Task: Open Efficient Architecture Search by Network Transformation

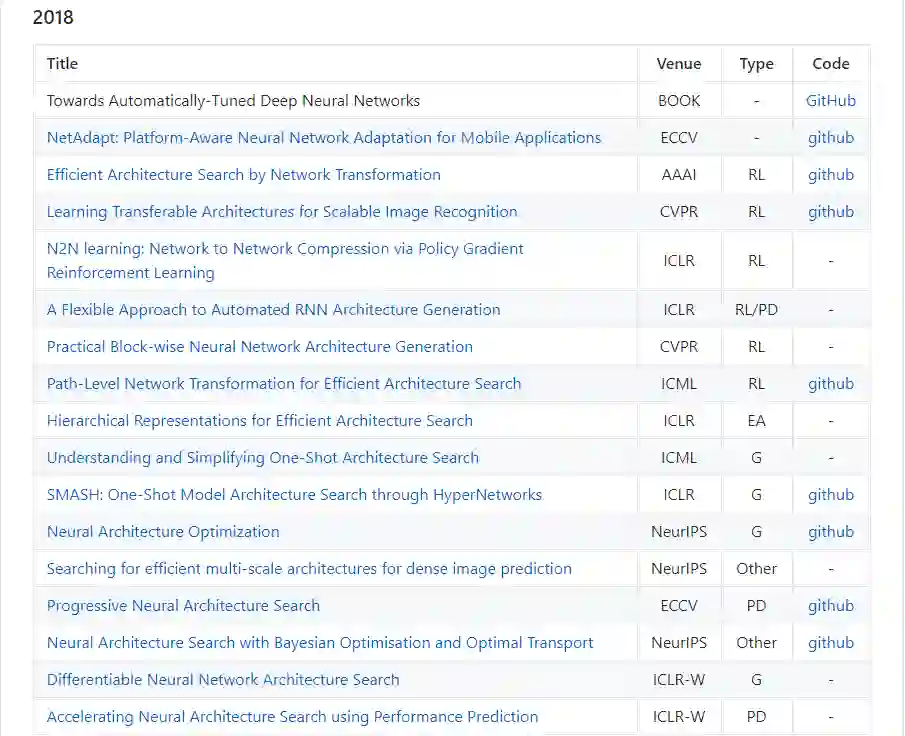Action: 243,175
